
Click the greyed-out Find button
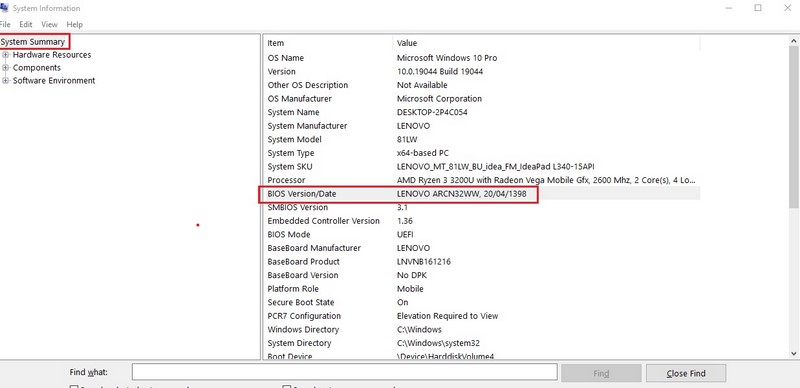tap(601, 373)
